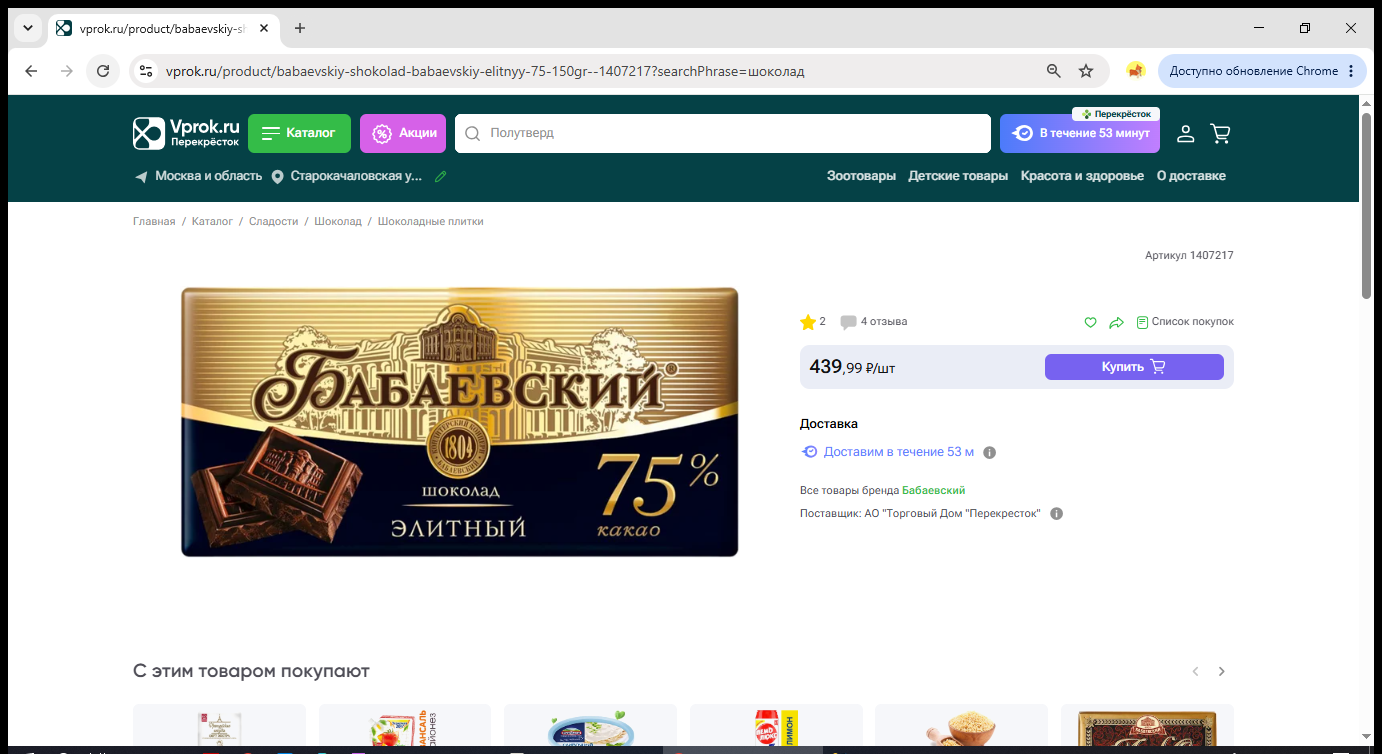Open Бабаевский brand products link
The width and height of the screenshot is (1382, 754).
pyautogui.click(x=934, y=490)
